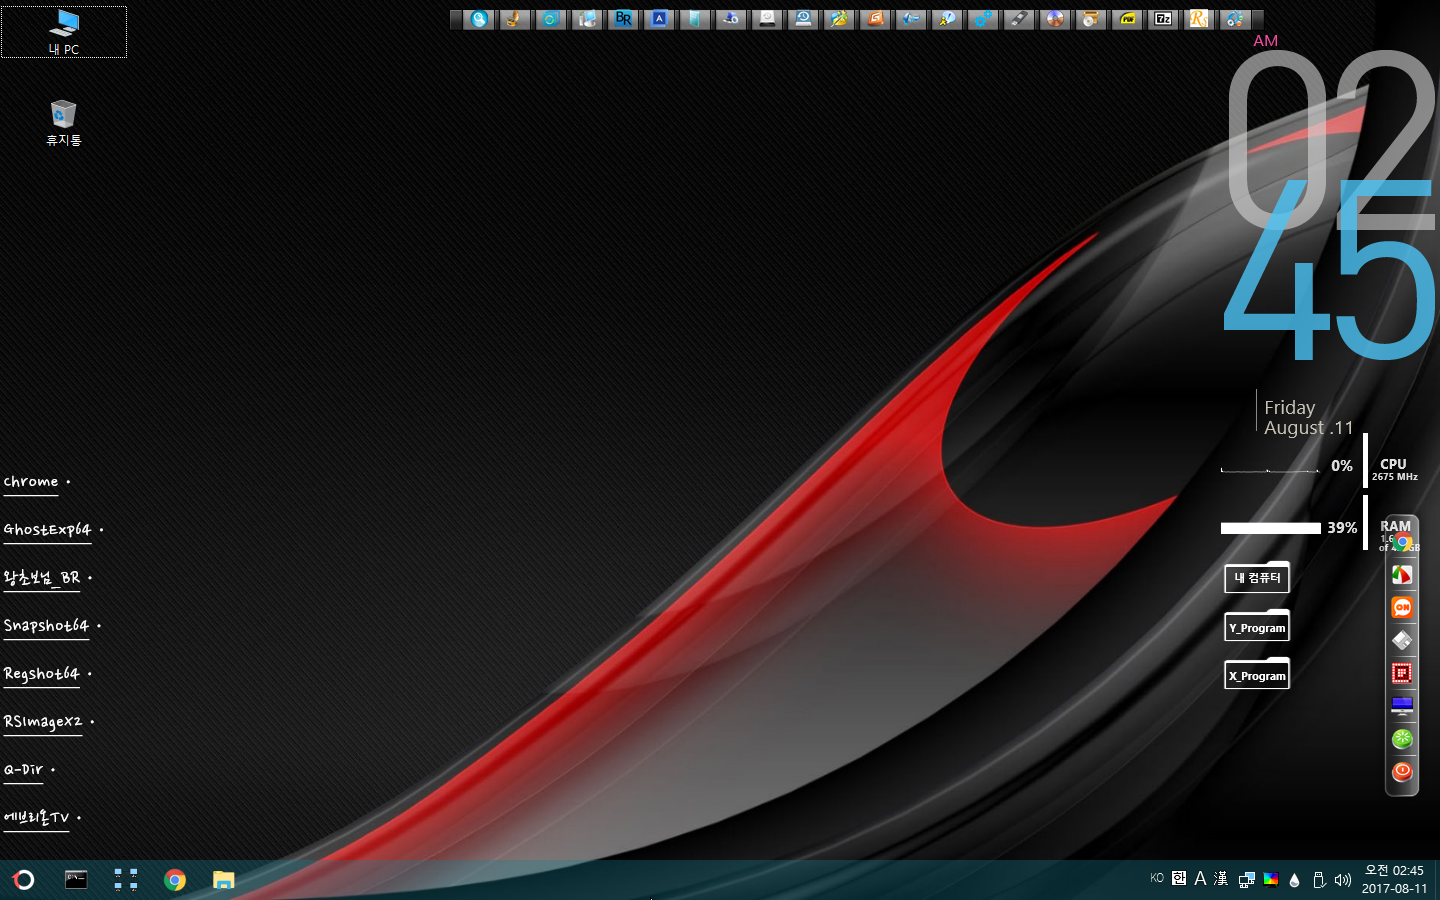Toggle the 한 Korean input mode icon
The height and width of the screenshot is (900, 1440).
tap(1179, 878)
